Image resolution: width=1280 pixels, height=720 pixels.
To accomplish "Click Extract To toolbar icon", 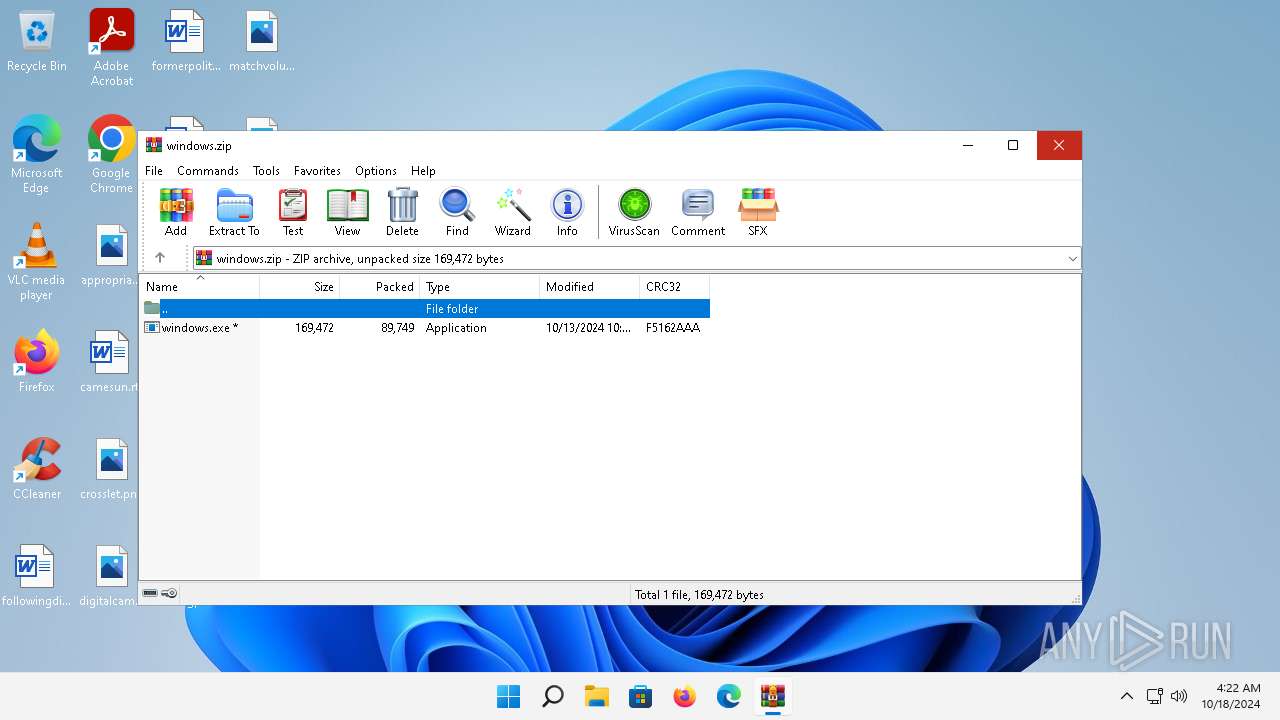I will [234, 212].
